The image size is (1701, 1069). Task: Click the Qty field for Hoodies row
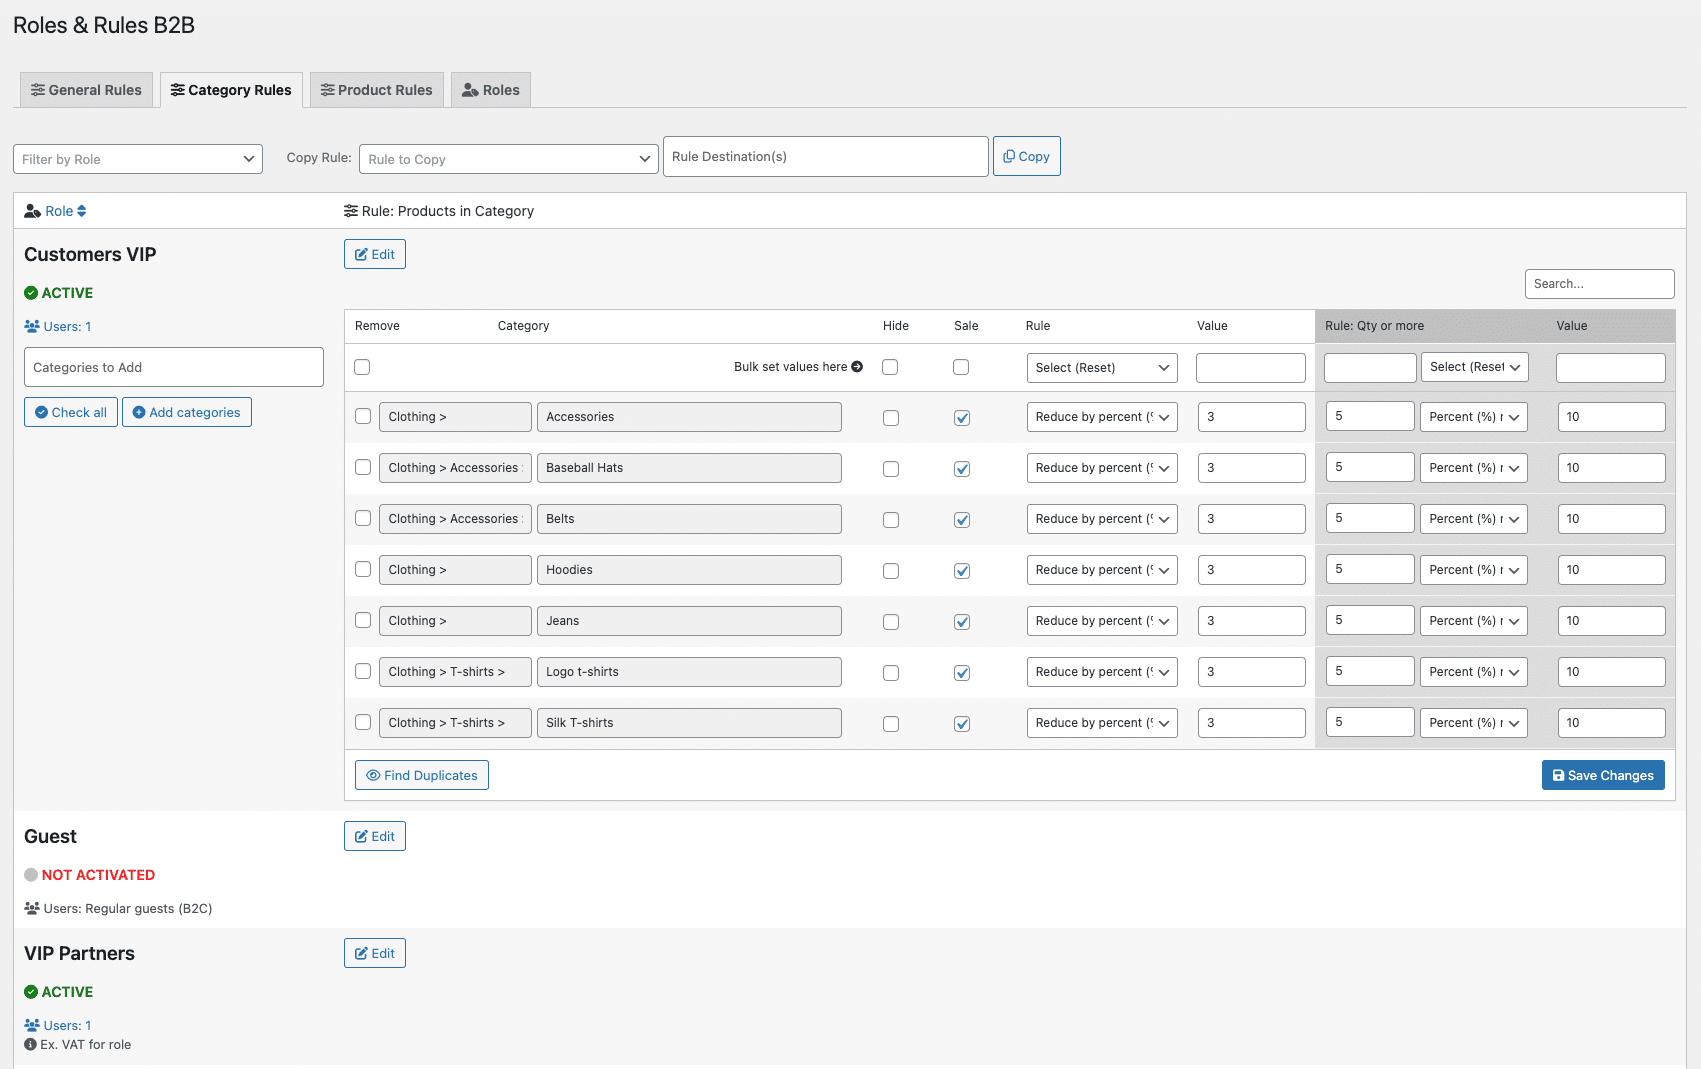1370,569
